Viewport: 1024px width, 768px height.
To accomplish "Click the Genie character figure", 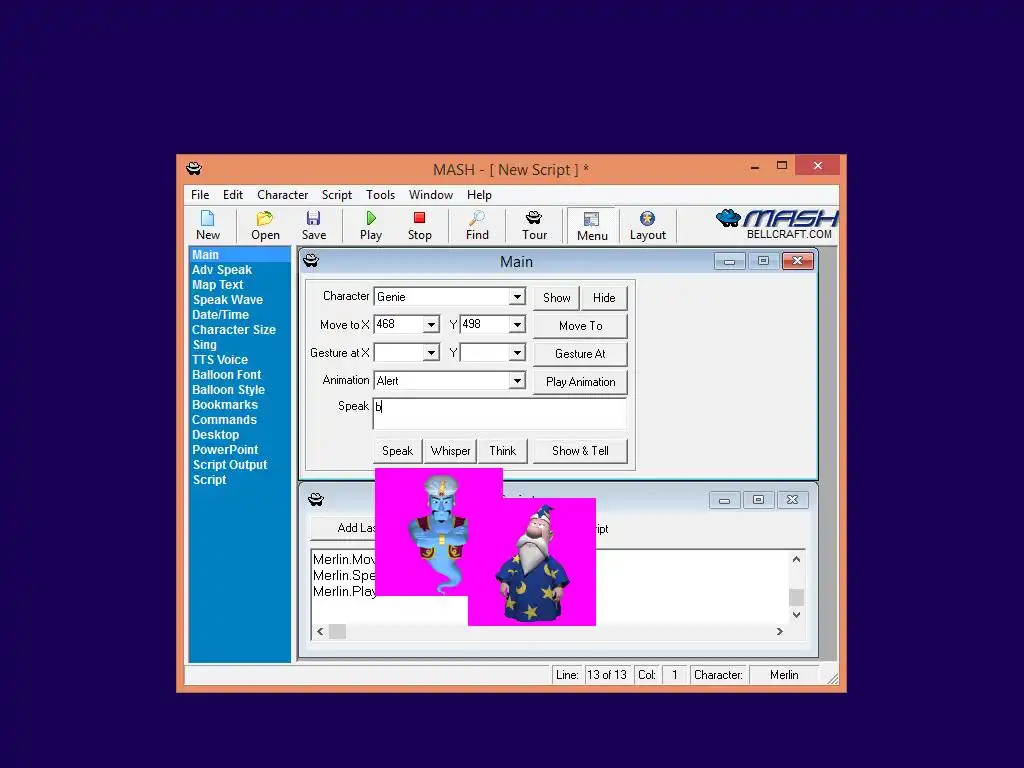I will pos(439,532).
